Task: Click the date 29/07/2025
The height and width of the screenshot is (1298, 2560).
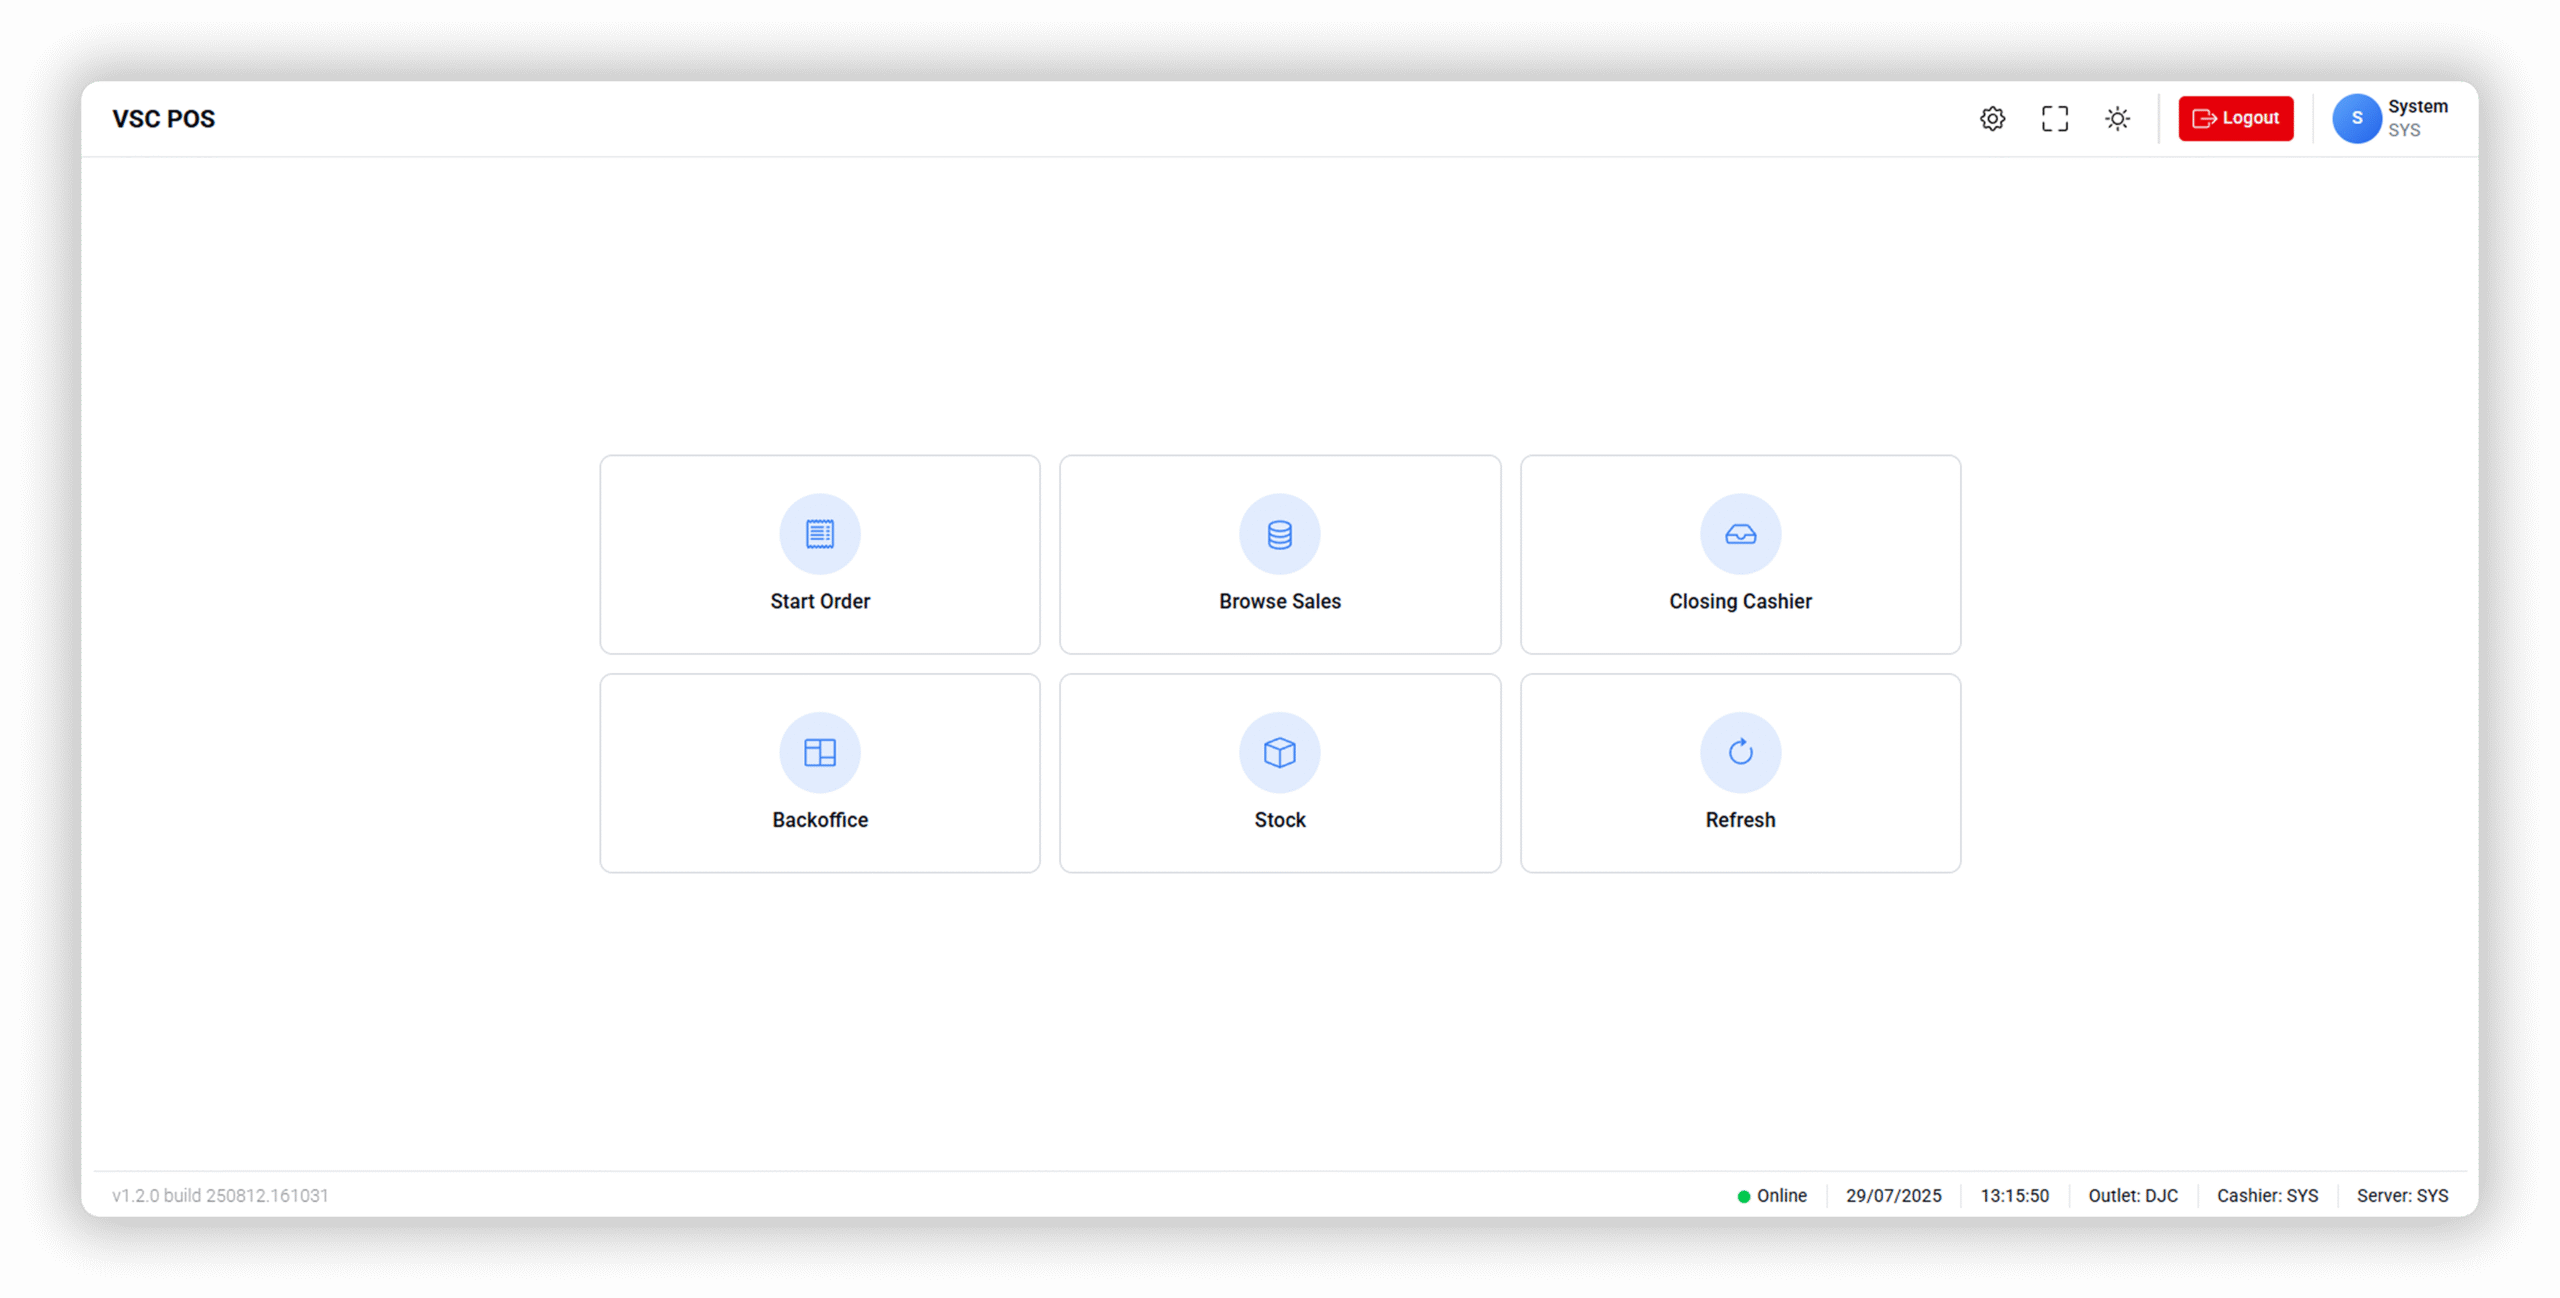Action: click(x=1893, y=1195)
